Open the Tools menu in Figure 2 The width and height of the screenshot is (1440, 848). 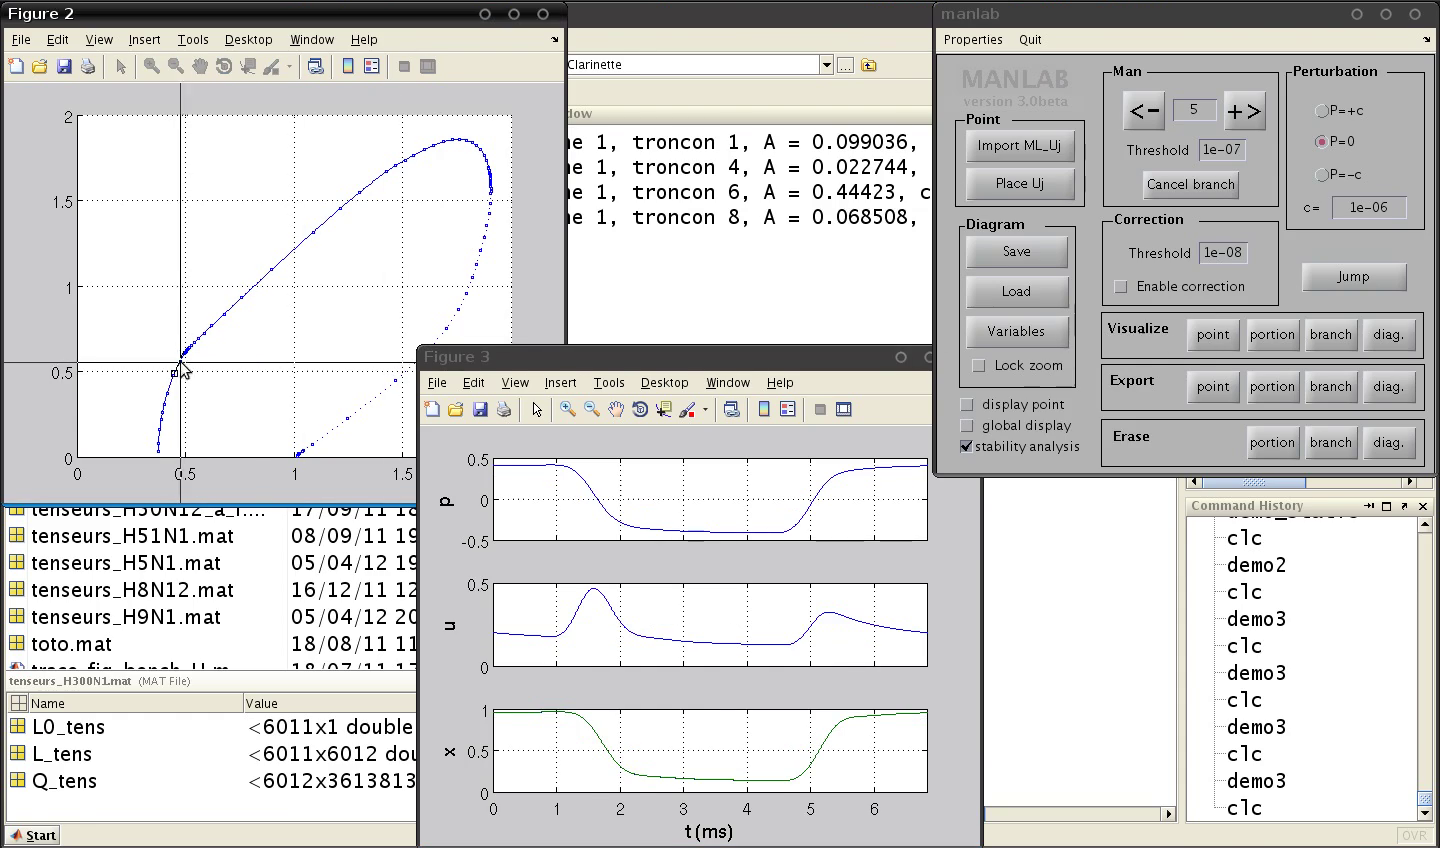point(193,40)
